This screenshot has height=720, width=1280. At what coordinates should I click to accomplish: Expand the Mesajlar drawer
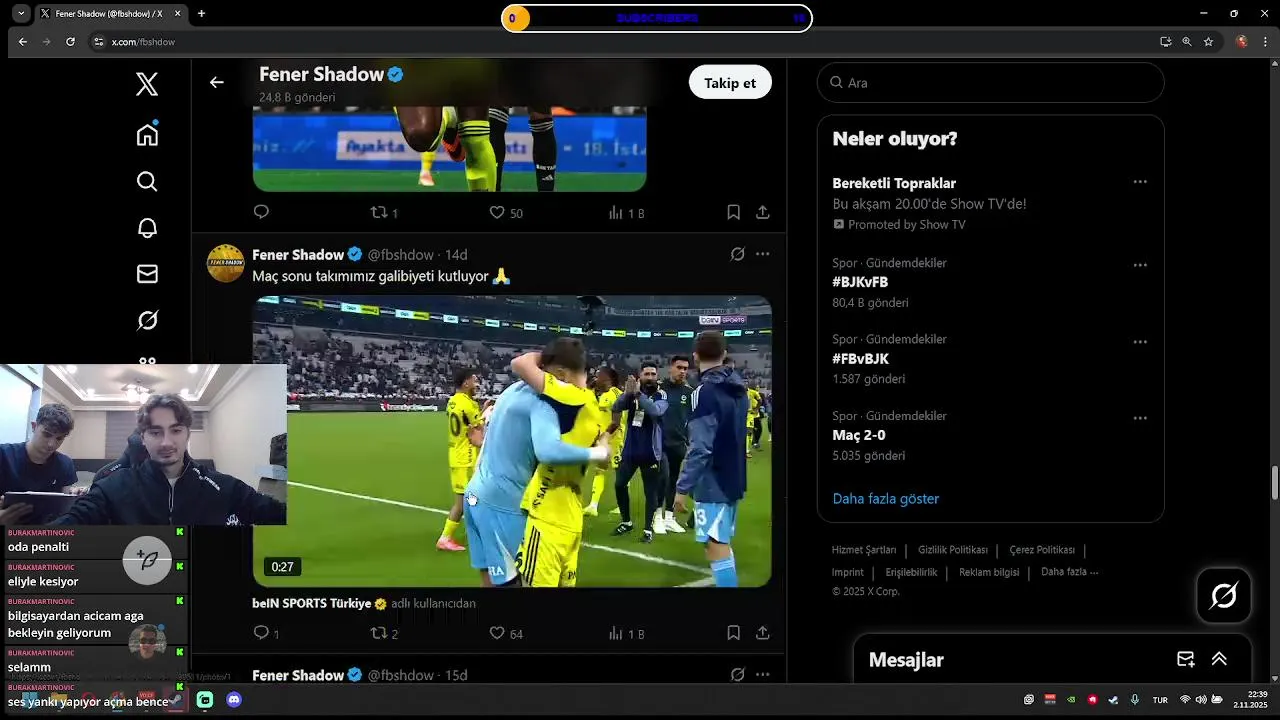click(1219, 659)
